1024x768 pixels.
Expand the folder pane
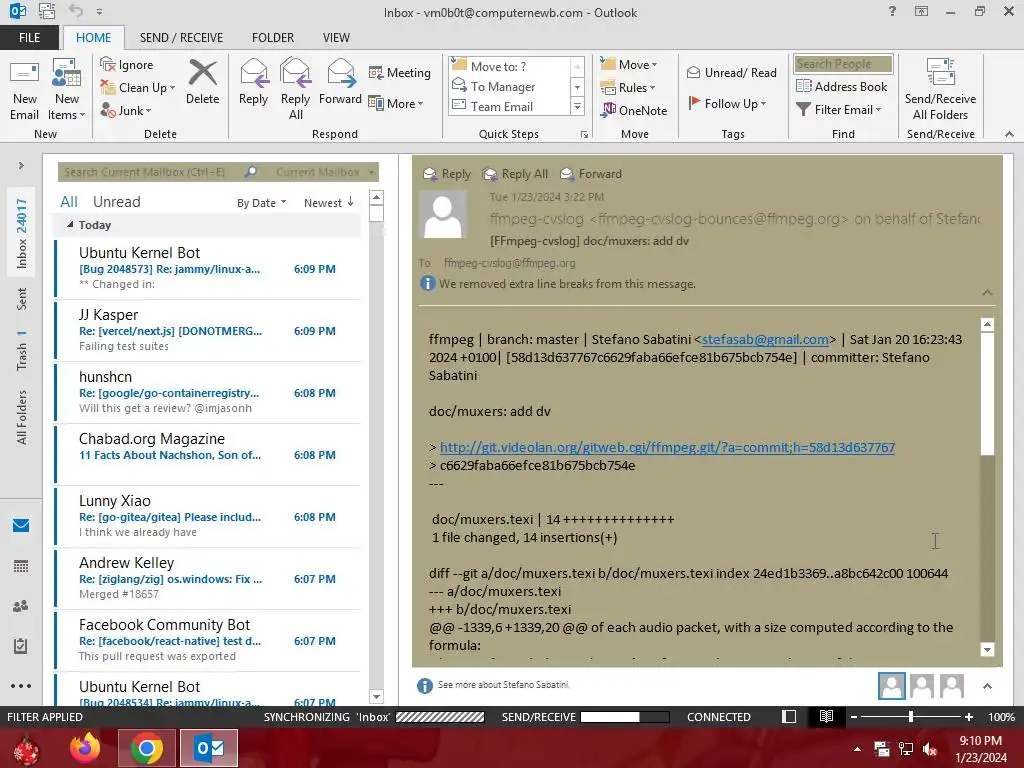click(x=21, y=166)
